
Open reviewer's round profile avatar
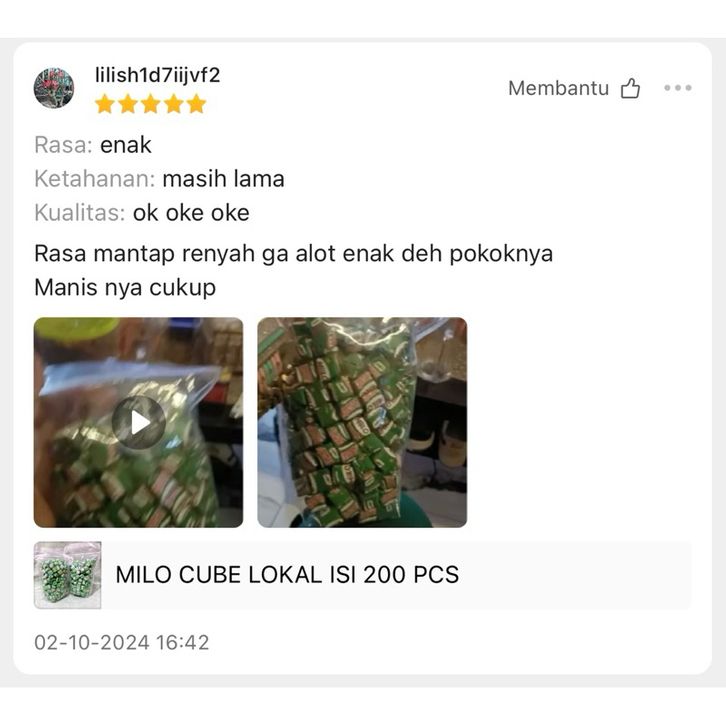pos(54,88)
